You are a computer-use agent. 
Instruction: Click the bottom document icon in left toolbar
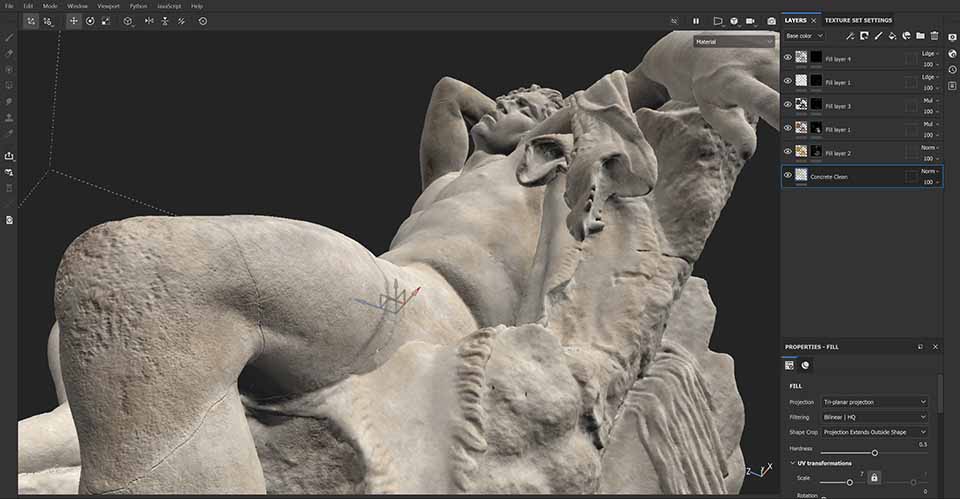point(9,220)
